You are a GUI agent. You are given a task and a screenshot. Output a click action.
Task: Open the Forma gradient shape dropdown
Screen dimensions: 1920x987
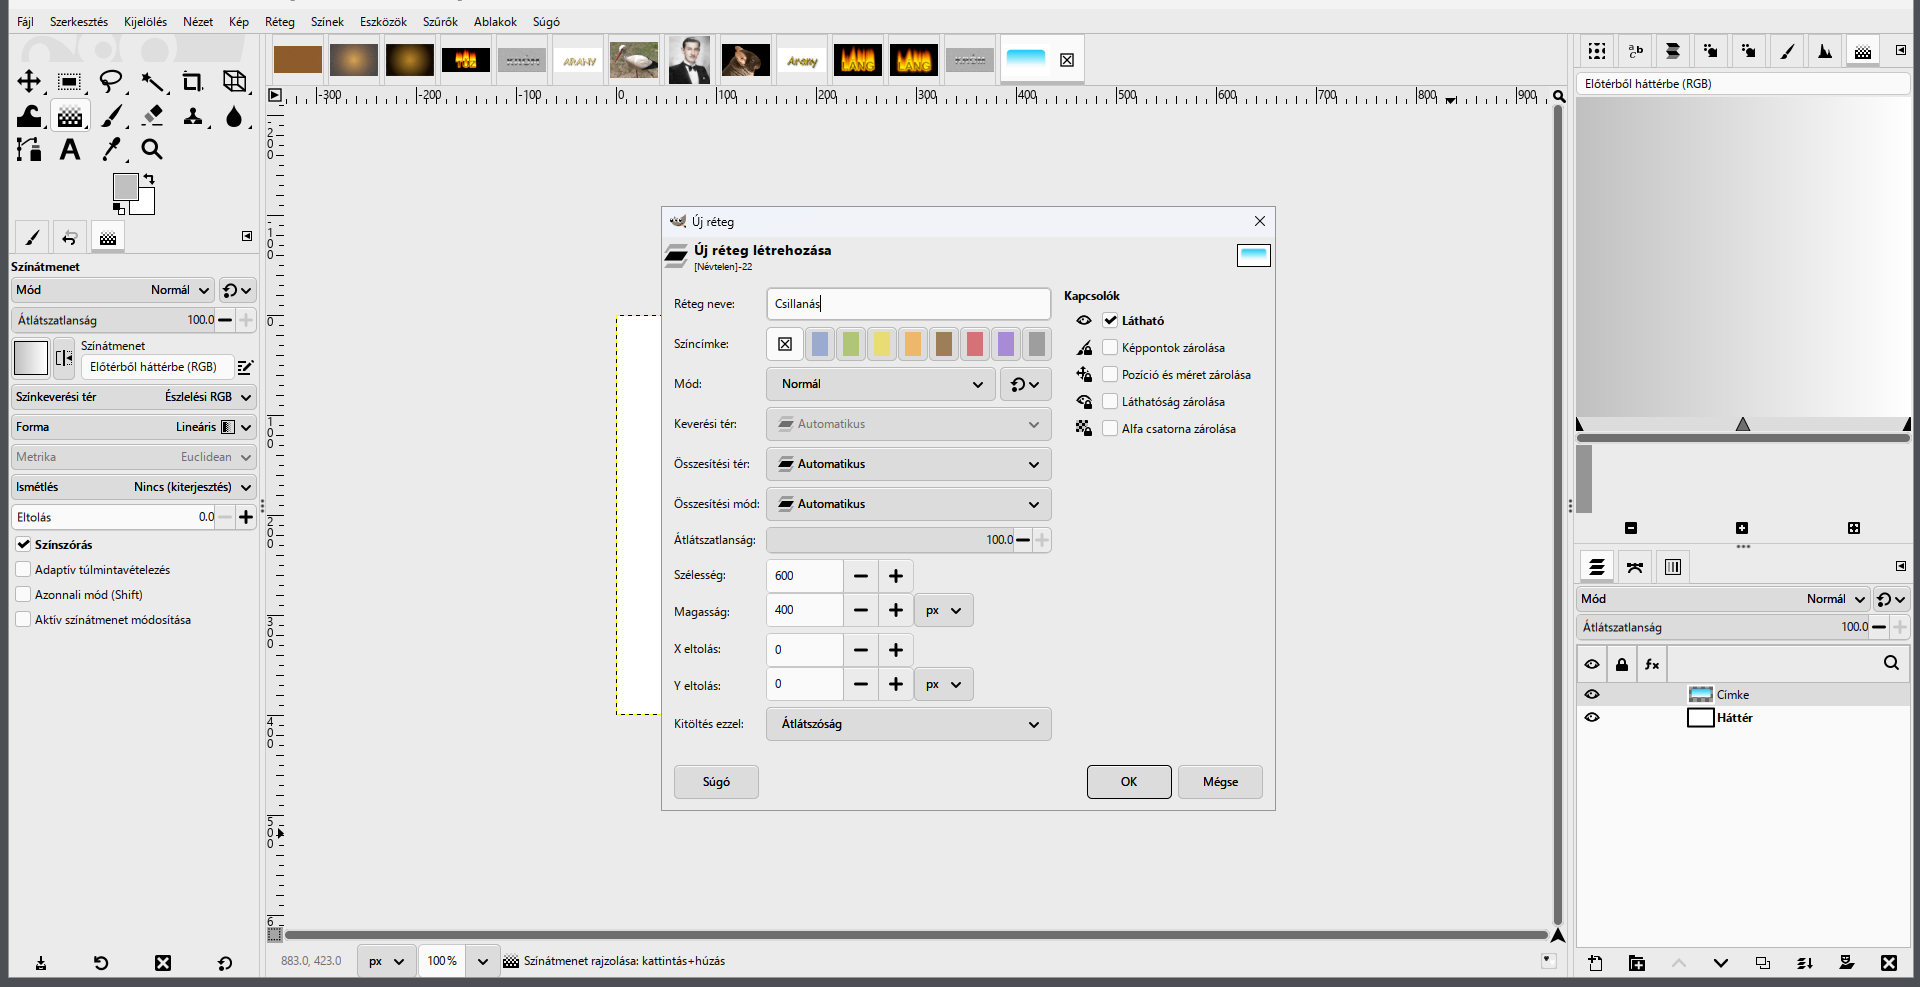[134, 427]
